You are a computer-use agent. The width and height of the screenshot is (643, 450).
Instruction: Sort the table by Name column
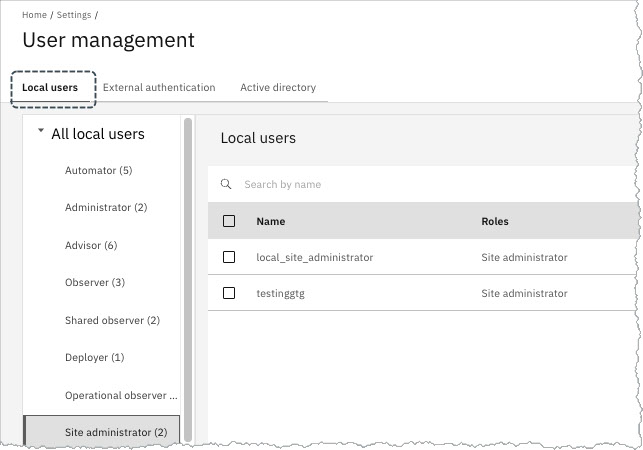pos(270,221)
